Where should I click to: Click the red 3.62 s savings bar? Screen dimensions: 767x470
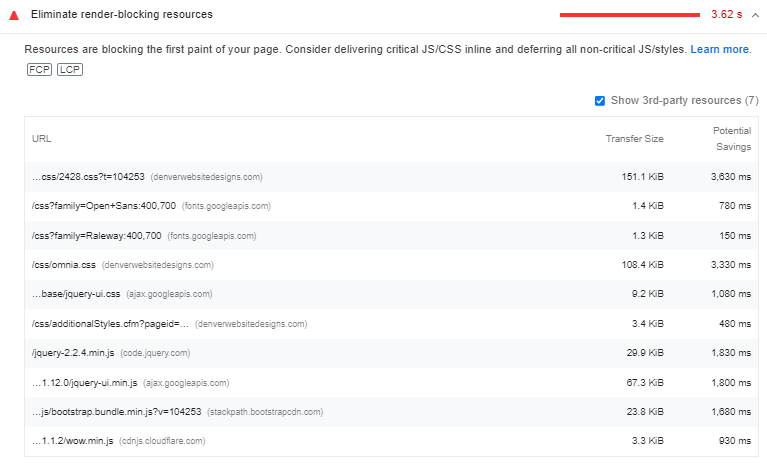[x=630, y=15]
